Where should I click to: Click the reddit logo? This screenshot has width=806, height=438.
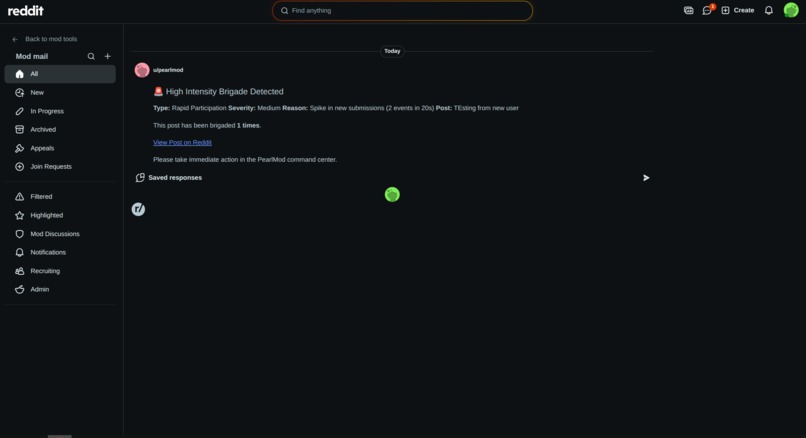26,11
